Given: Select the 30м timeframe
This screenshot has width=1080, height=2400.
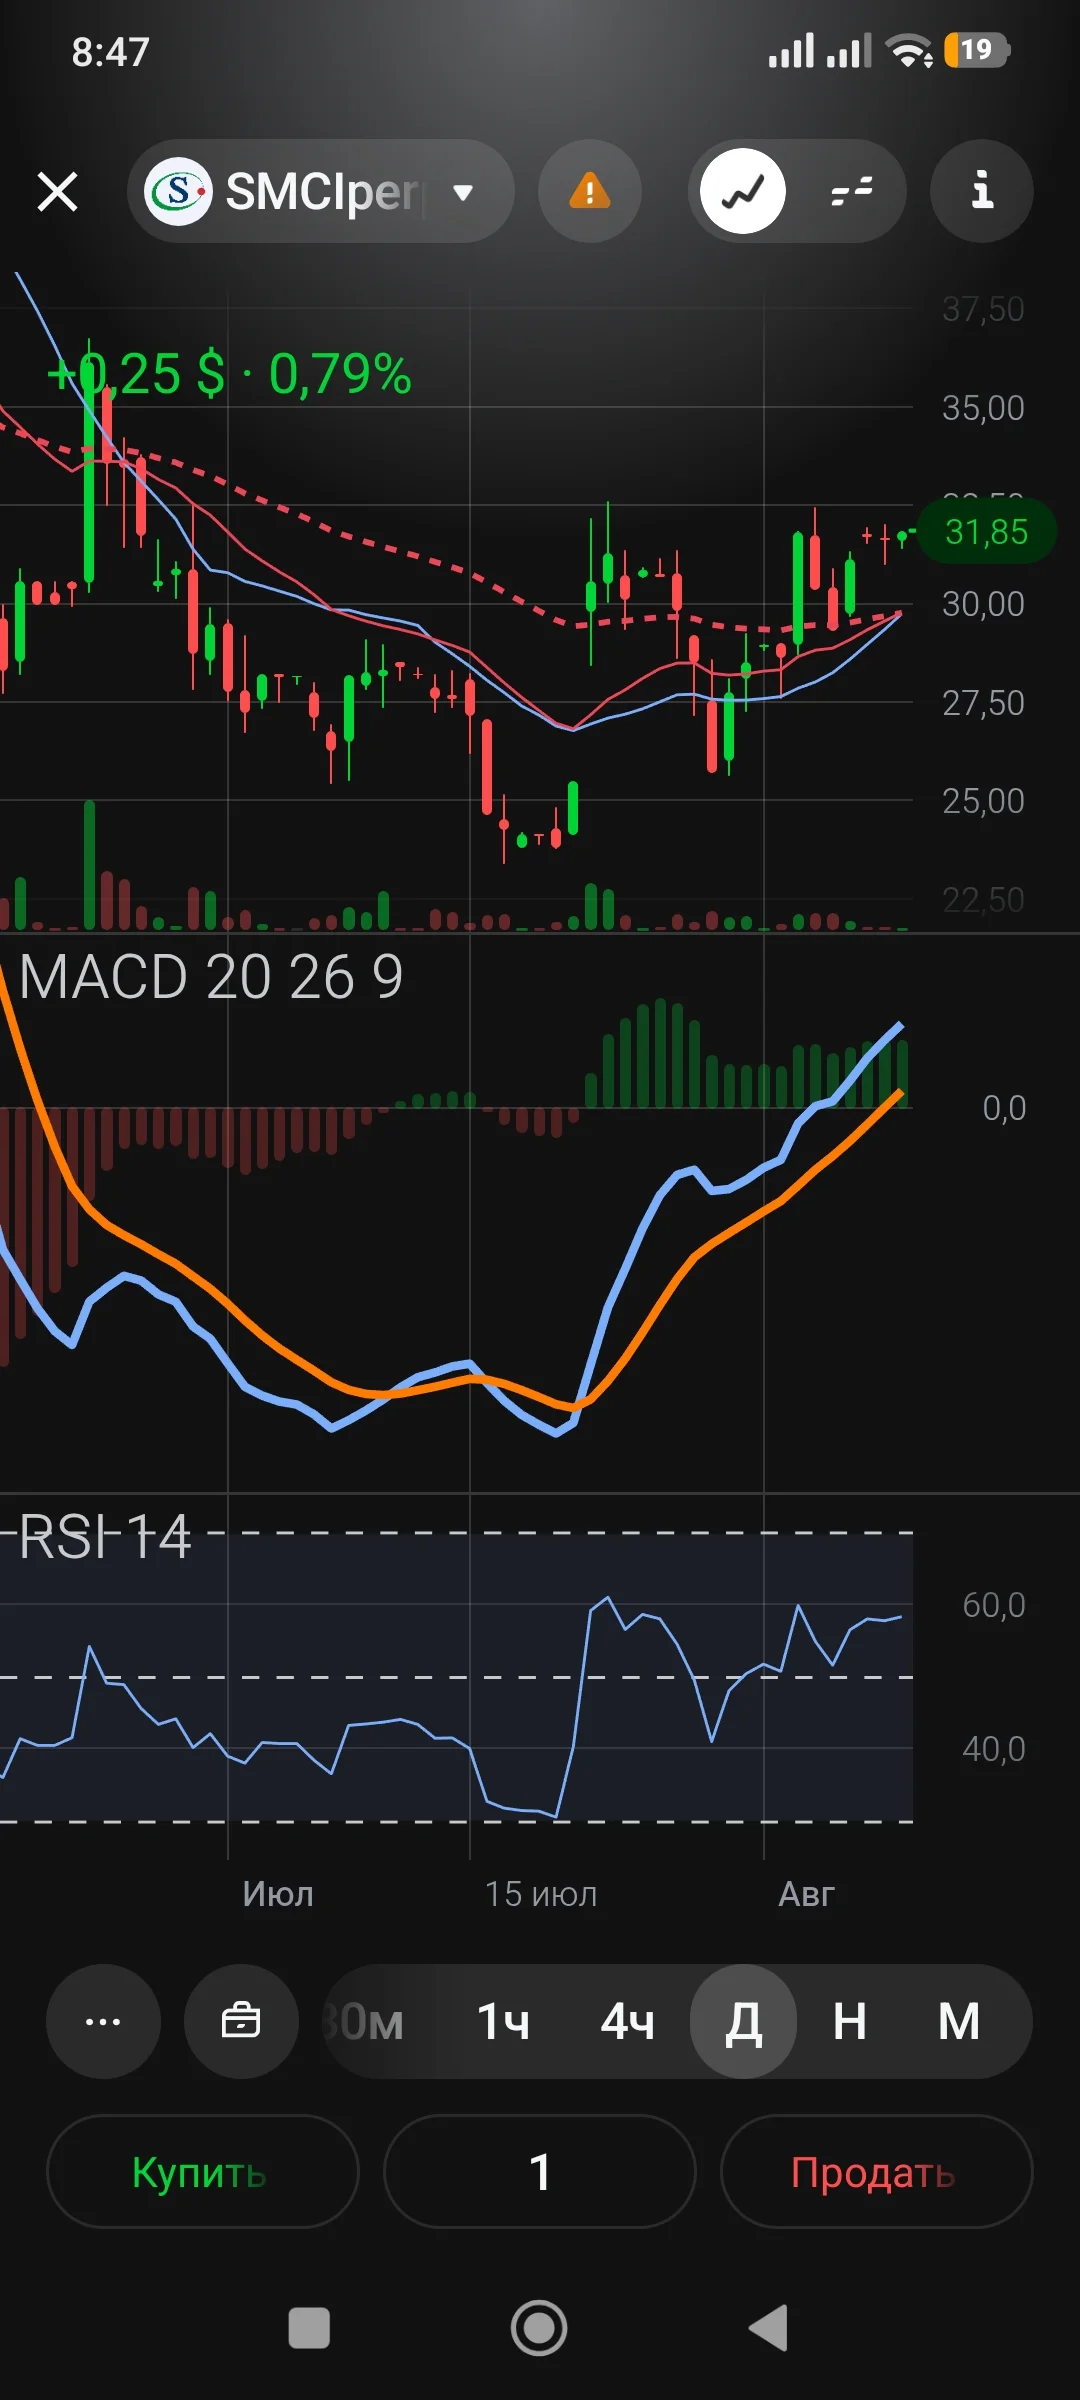Looking at the screenshot, I should pyautogui.click(x=366, y=2021).
